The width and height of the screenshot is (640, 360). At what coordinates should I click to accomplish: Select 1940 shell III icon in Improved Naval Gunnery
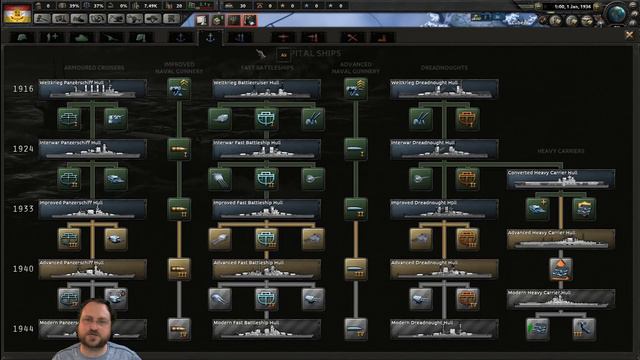[x=179, y=269]
